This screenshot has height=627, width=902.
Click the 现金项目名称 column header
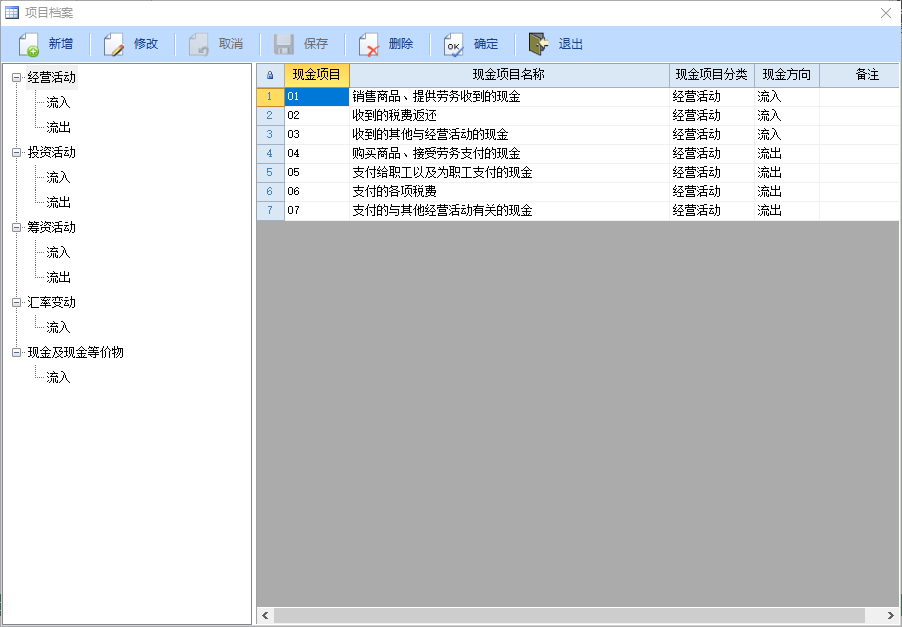tap(509, 75)
